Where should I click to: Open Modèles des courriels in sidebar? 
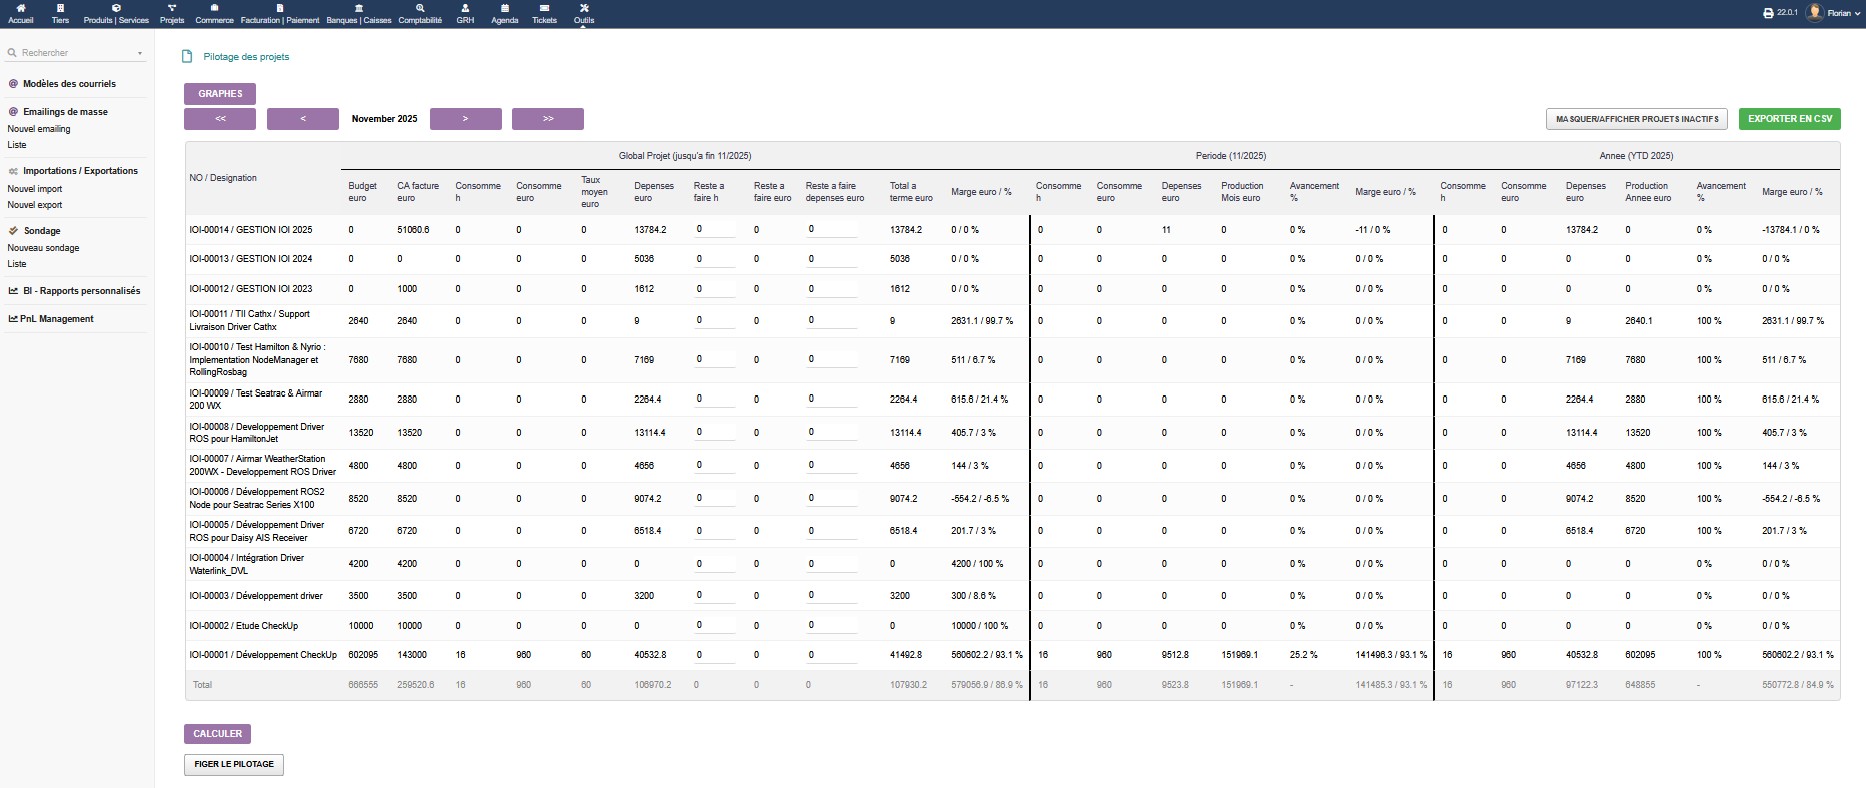(69, 84)
